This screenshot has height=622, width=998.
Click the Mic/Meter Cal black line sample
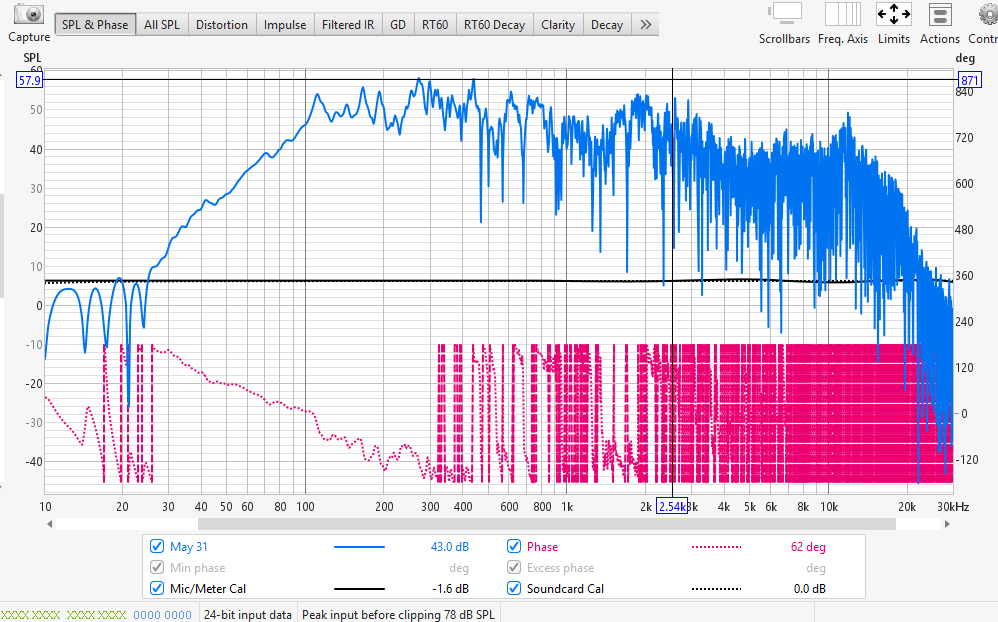pos(359,588)
